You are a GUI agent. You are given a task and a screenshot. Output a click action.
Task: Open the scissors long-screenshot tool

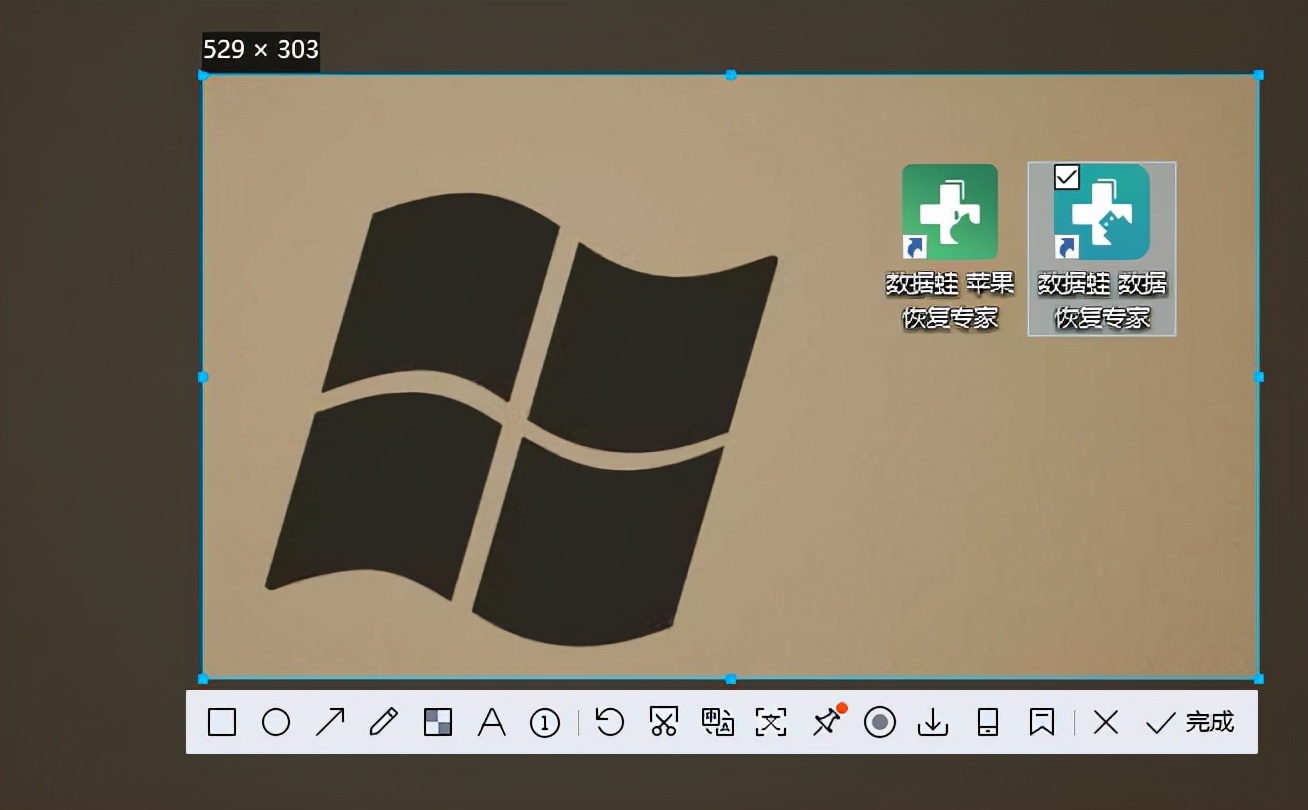click(664, 722)
